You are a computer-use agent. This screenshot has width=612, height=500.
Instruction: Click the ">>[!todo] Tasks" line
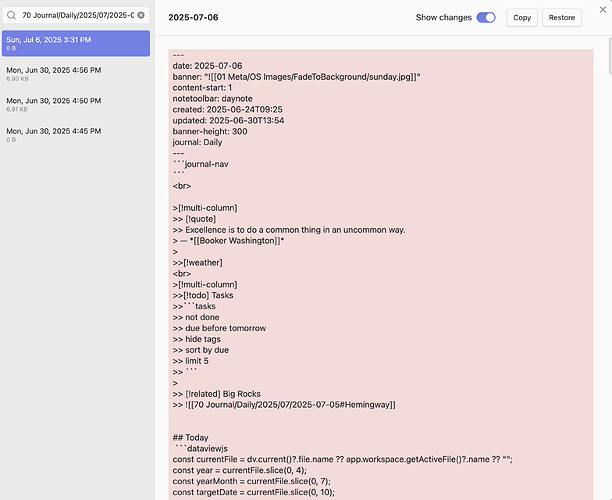click(x=203, y=295)
